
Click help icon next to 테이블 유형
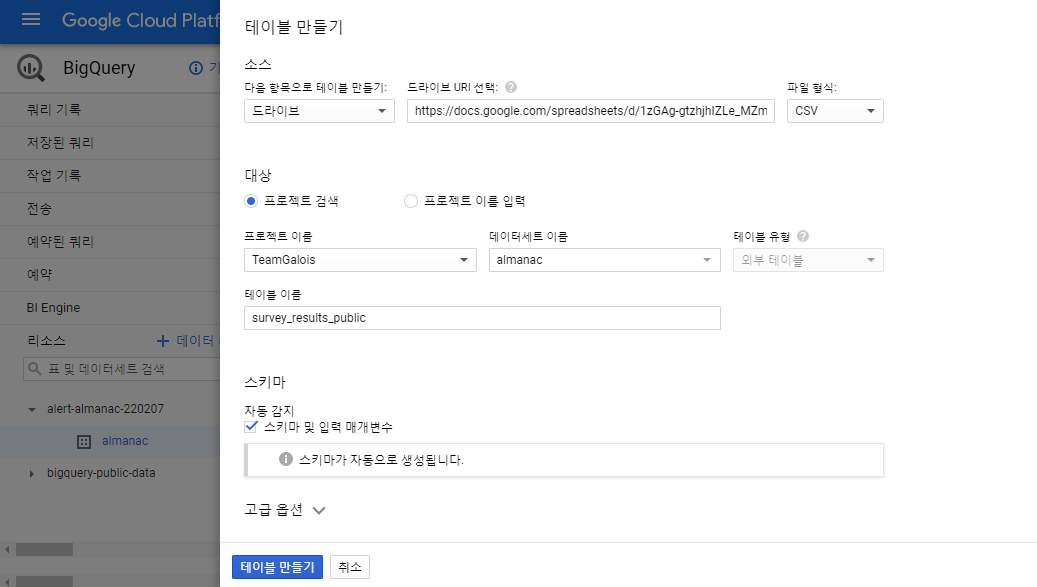pos(803,236)
